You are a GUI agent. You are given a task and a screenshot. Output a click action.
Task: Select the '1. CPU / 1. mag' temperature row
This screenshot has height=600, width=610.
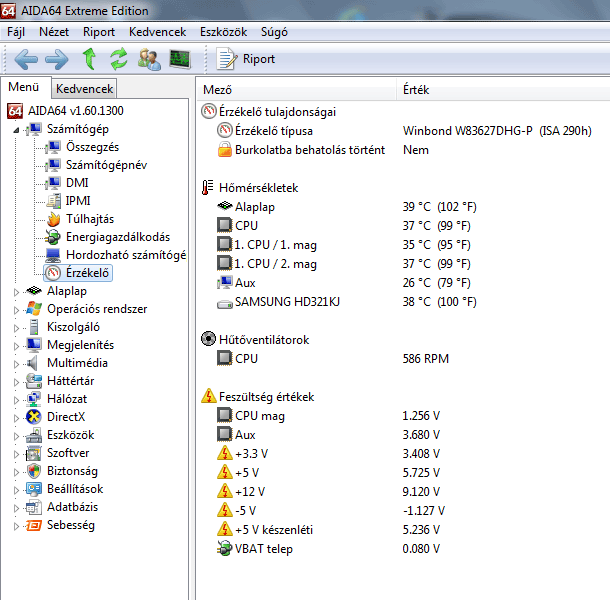[x=344, y=245]
